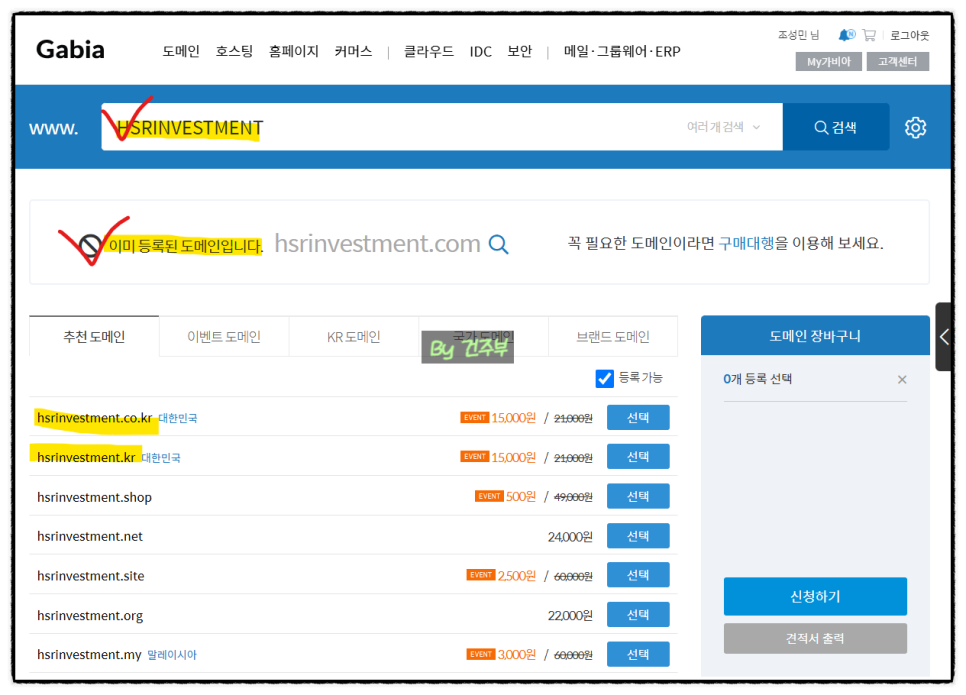The width and height of the screenshot is (966, 695).
Task: Click the 로그아웃 link
Action: (909, 35)
